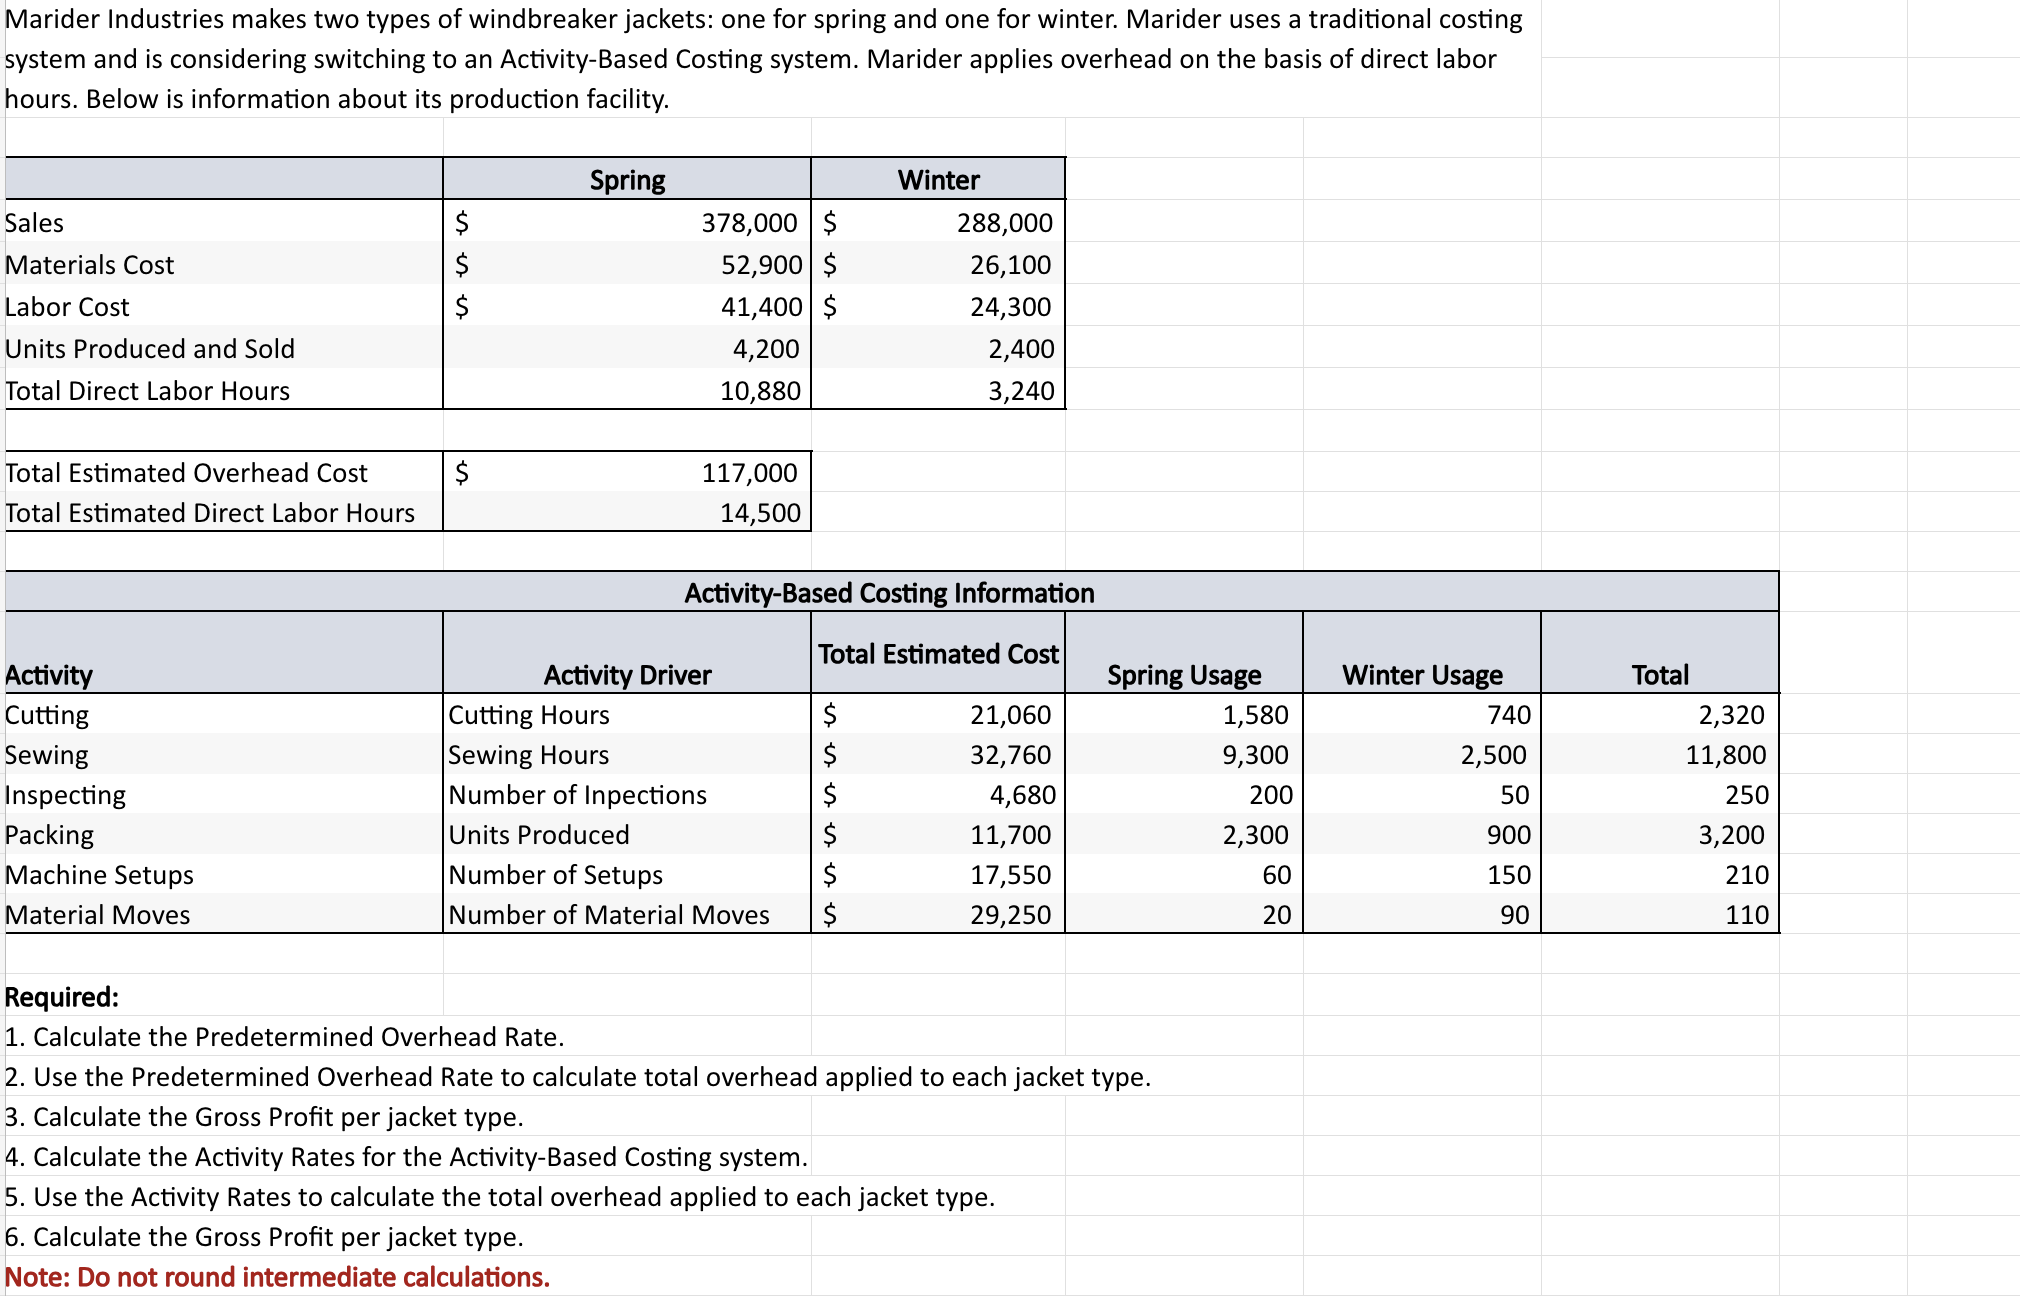Click the Sales row label
The height and width of the screenshot is (1296, 2020).
pos(34,222)
